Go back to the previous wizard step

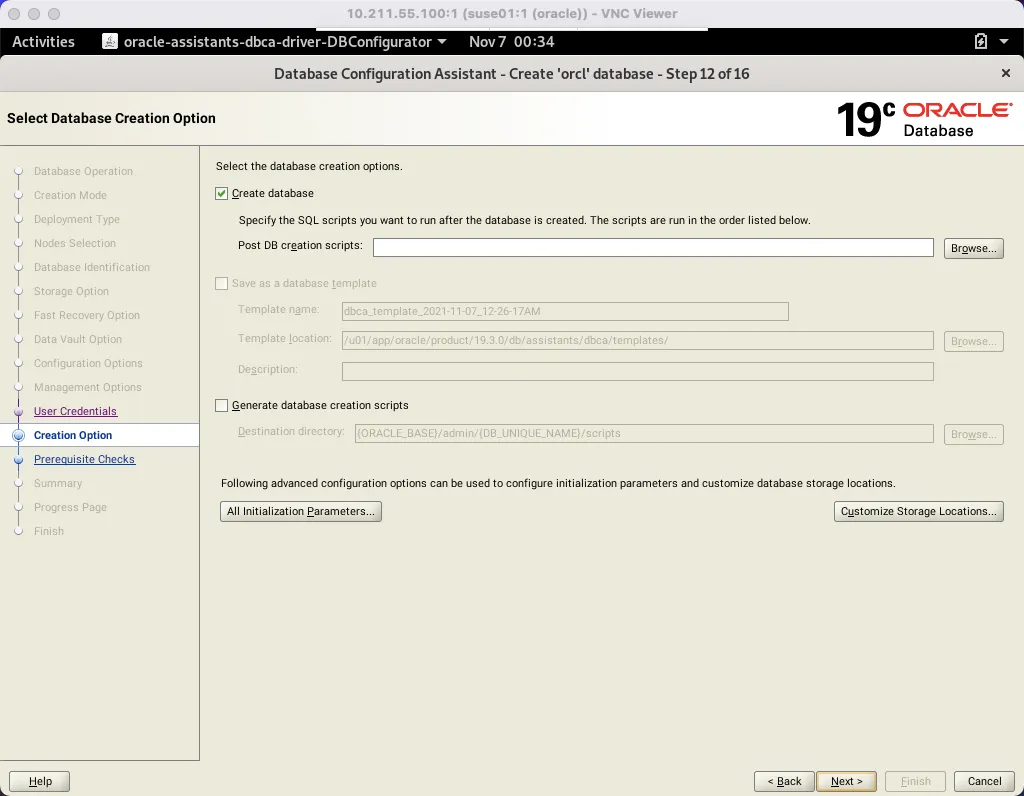[784, 781]
